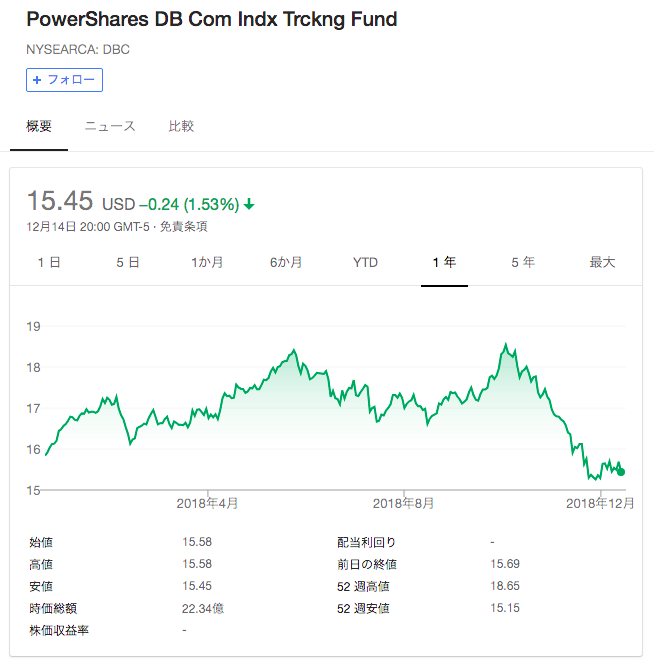Click the plus フォロー follow button

64,80
